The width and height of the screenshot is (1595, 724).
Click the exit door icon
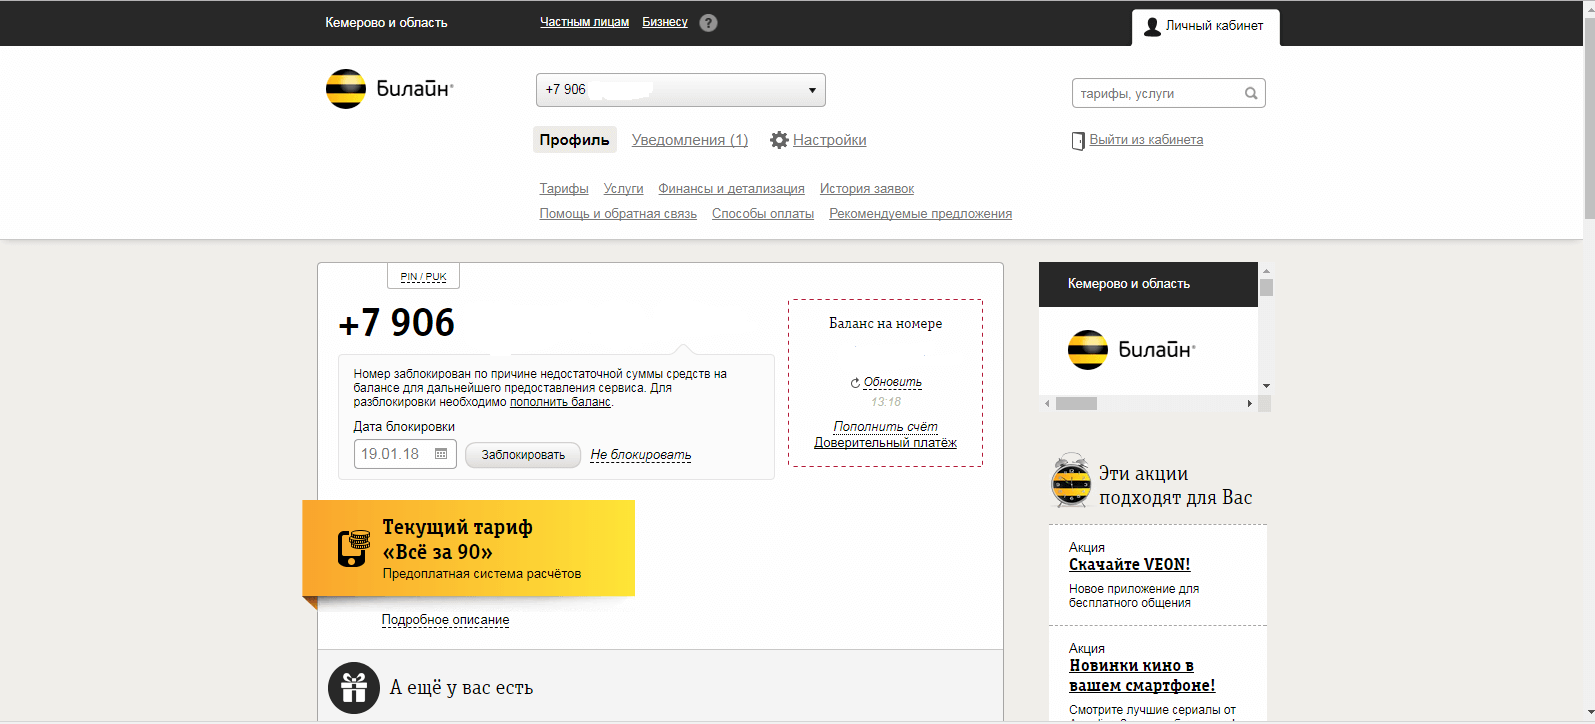[x=1077, y=141]
